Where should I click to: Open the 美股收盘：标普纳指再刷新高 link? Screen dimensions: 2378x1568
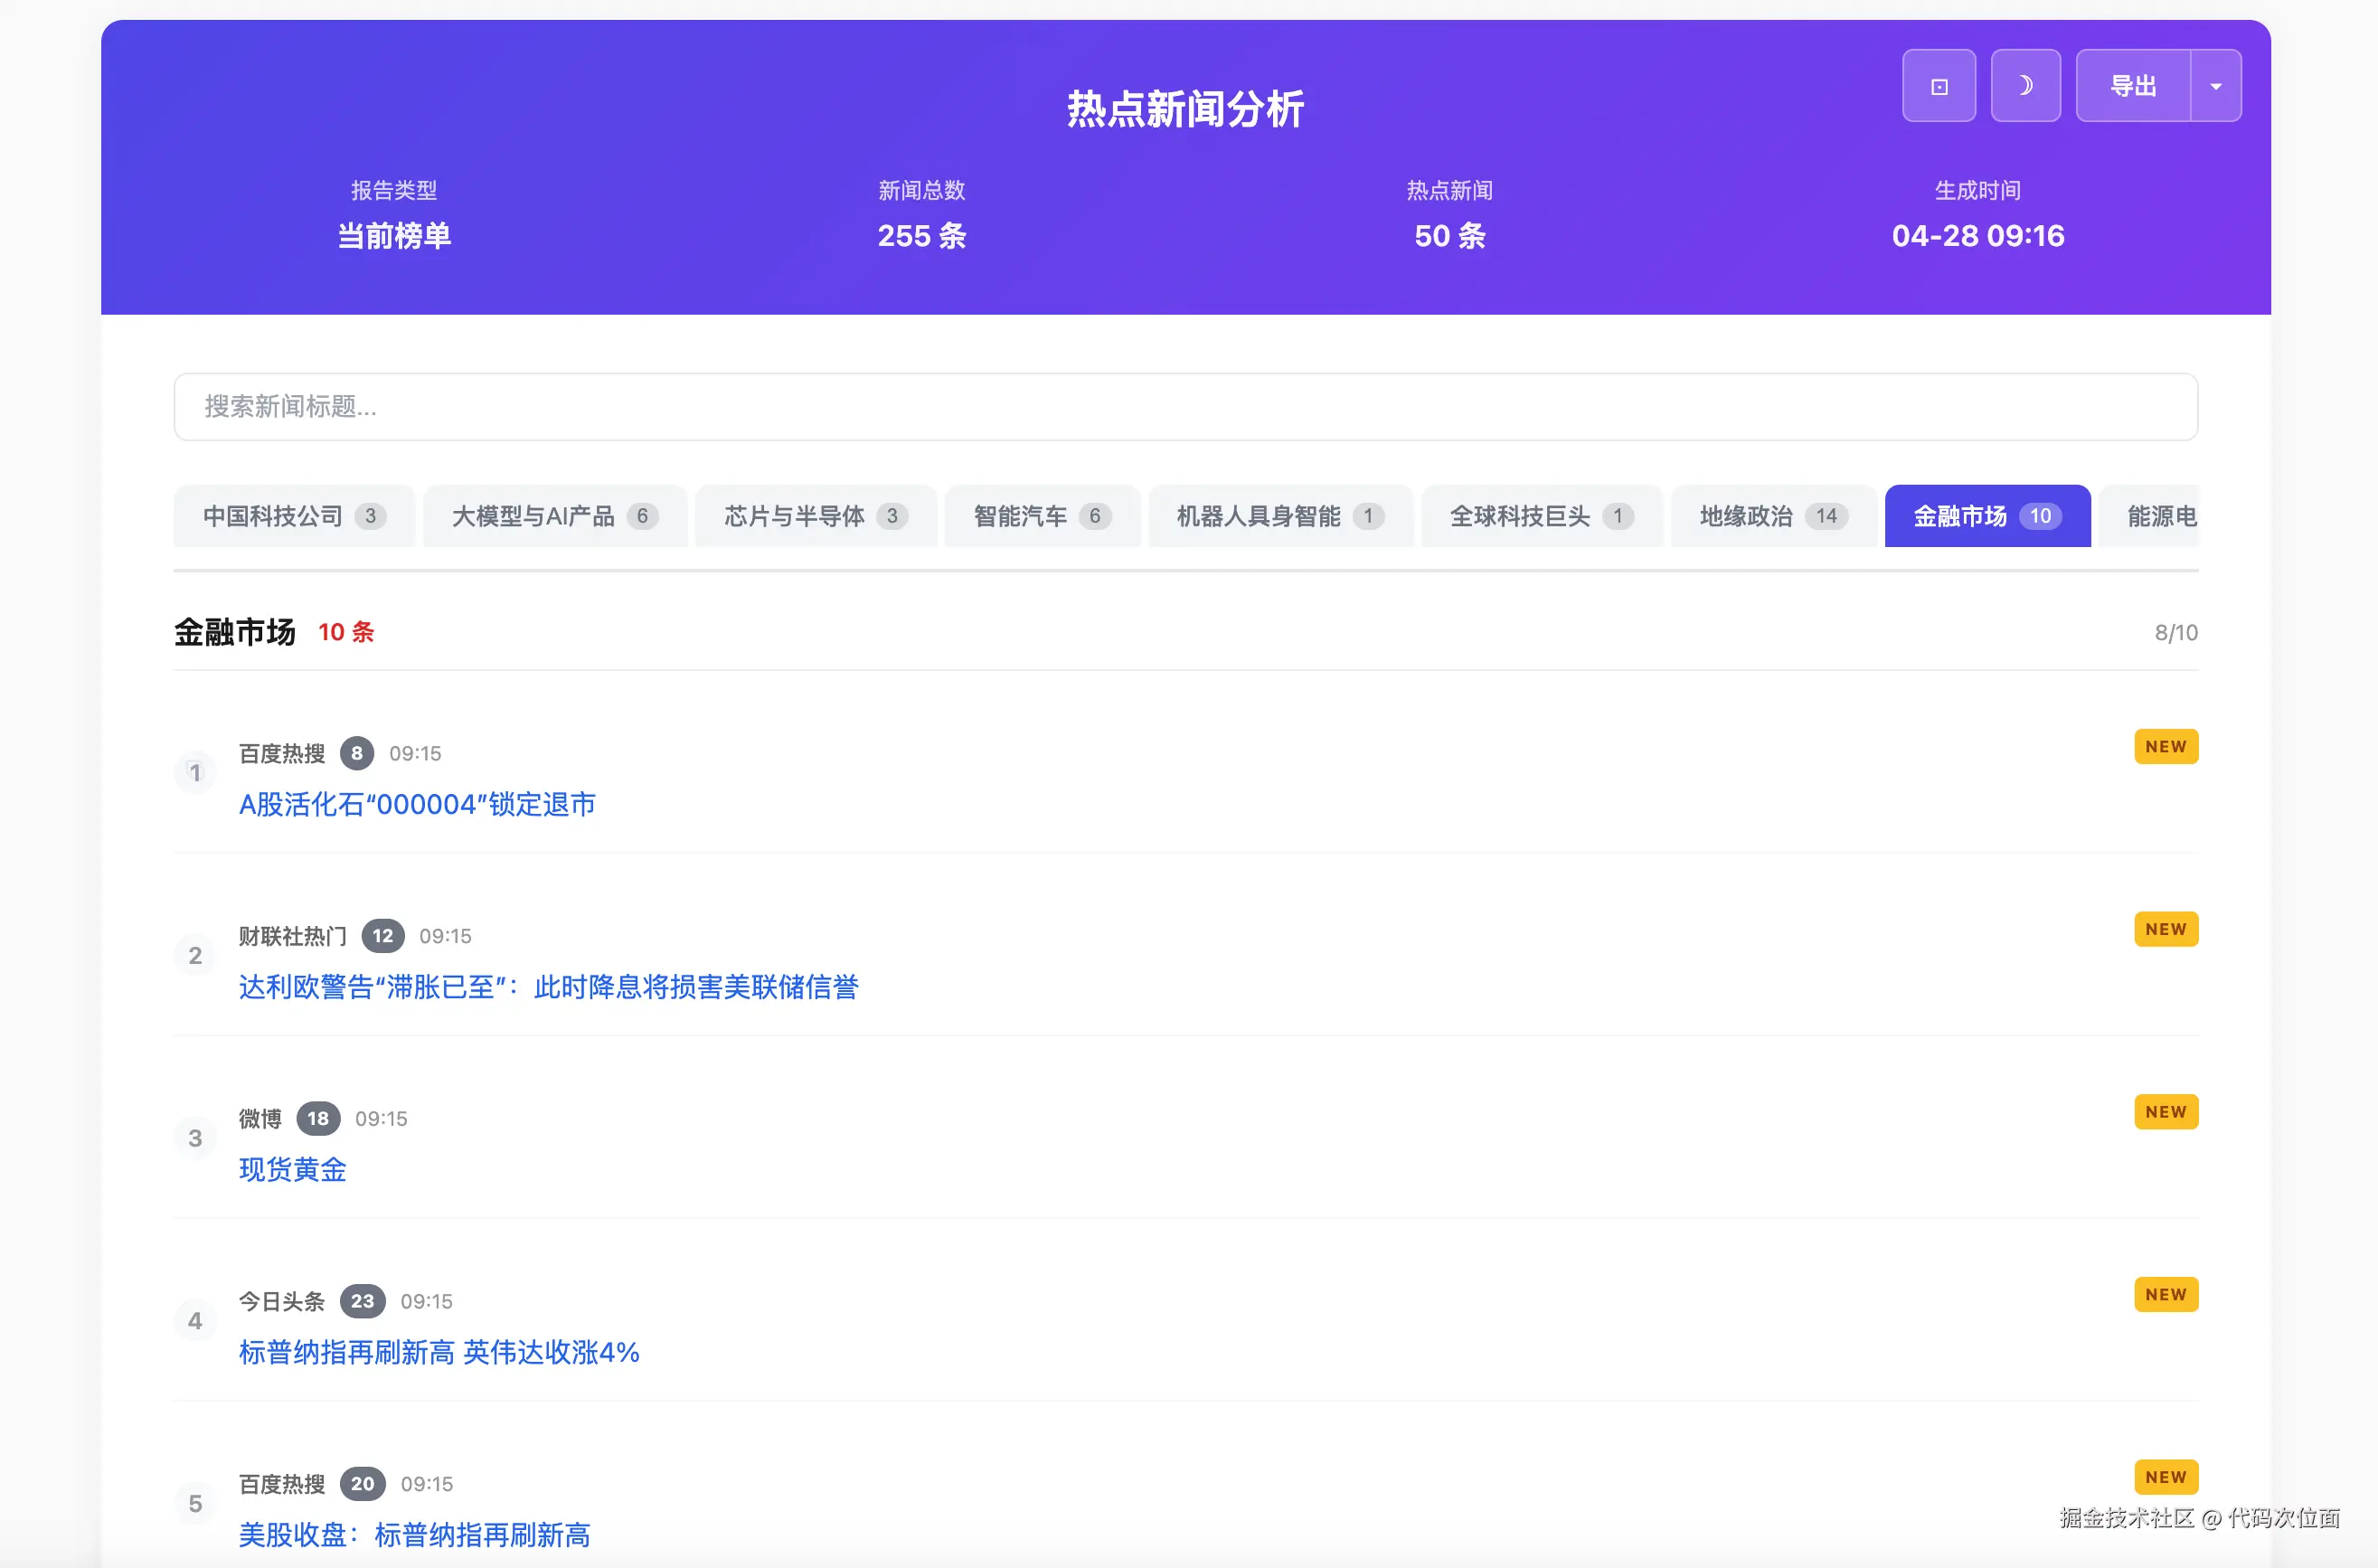414,1534
